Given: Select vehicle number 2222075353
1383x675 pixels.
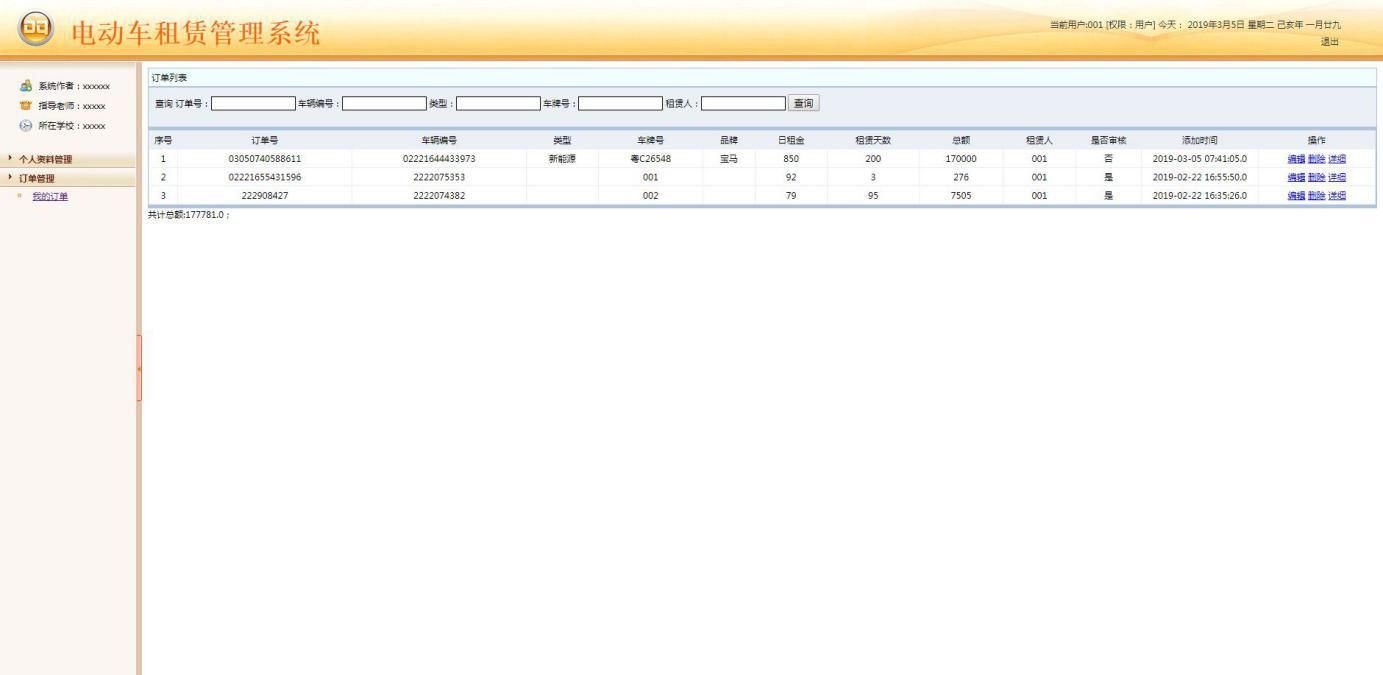Looking at the screenshot, I should tap(439, 177).
